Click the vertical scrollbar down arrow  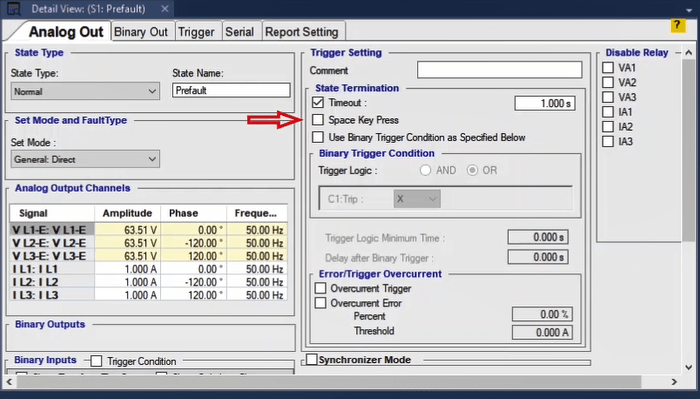point(688,367)
